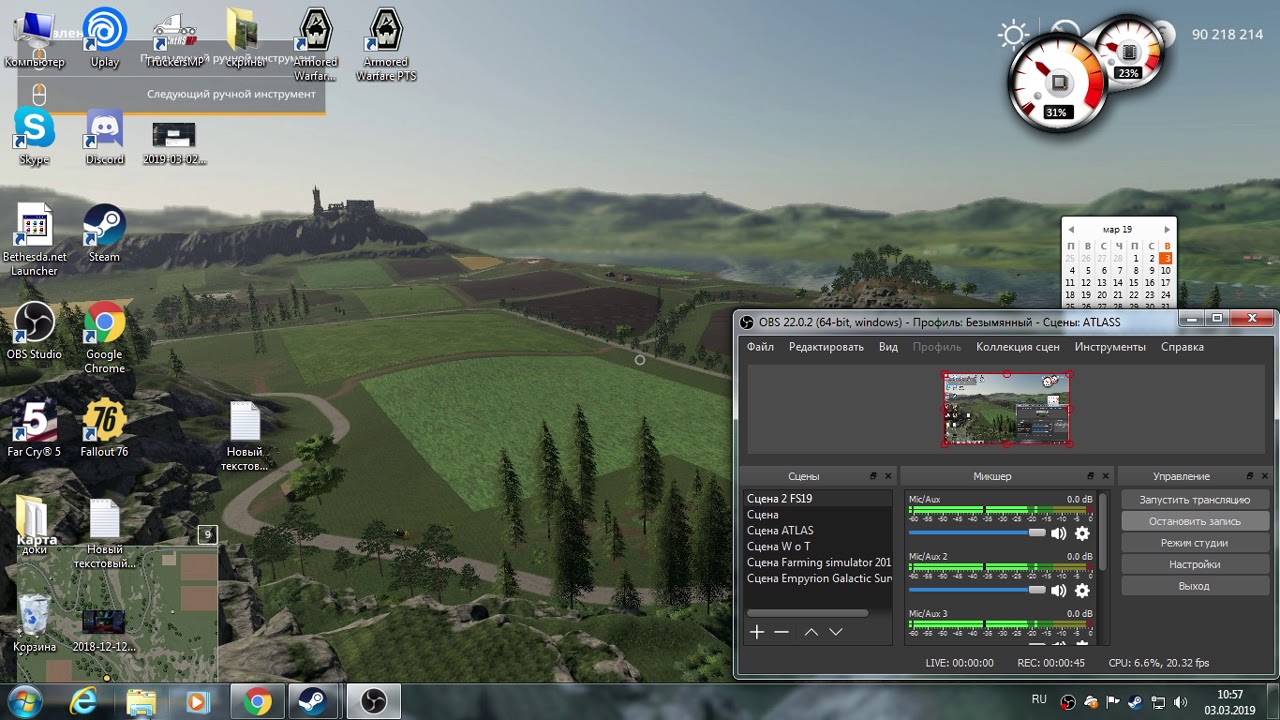Image resolution: width=1280 pixels, height=720 pixels.
Task: Open OBS Настройки
Action: click(x=1194, y=564)
